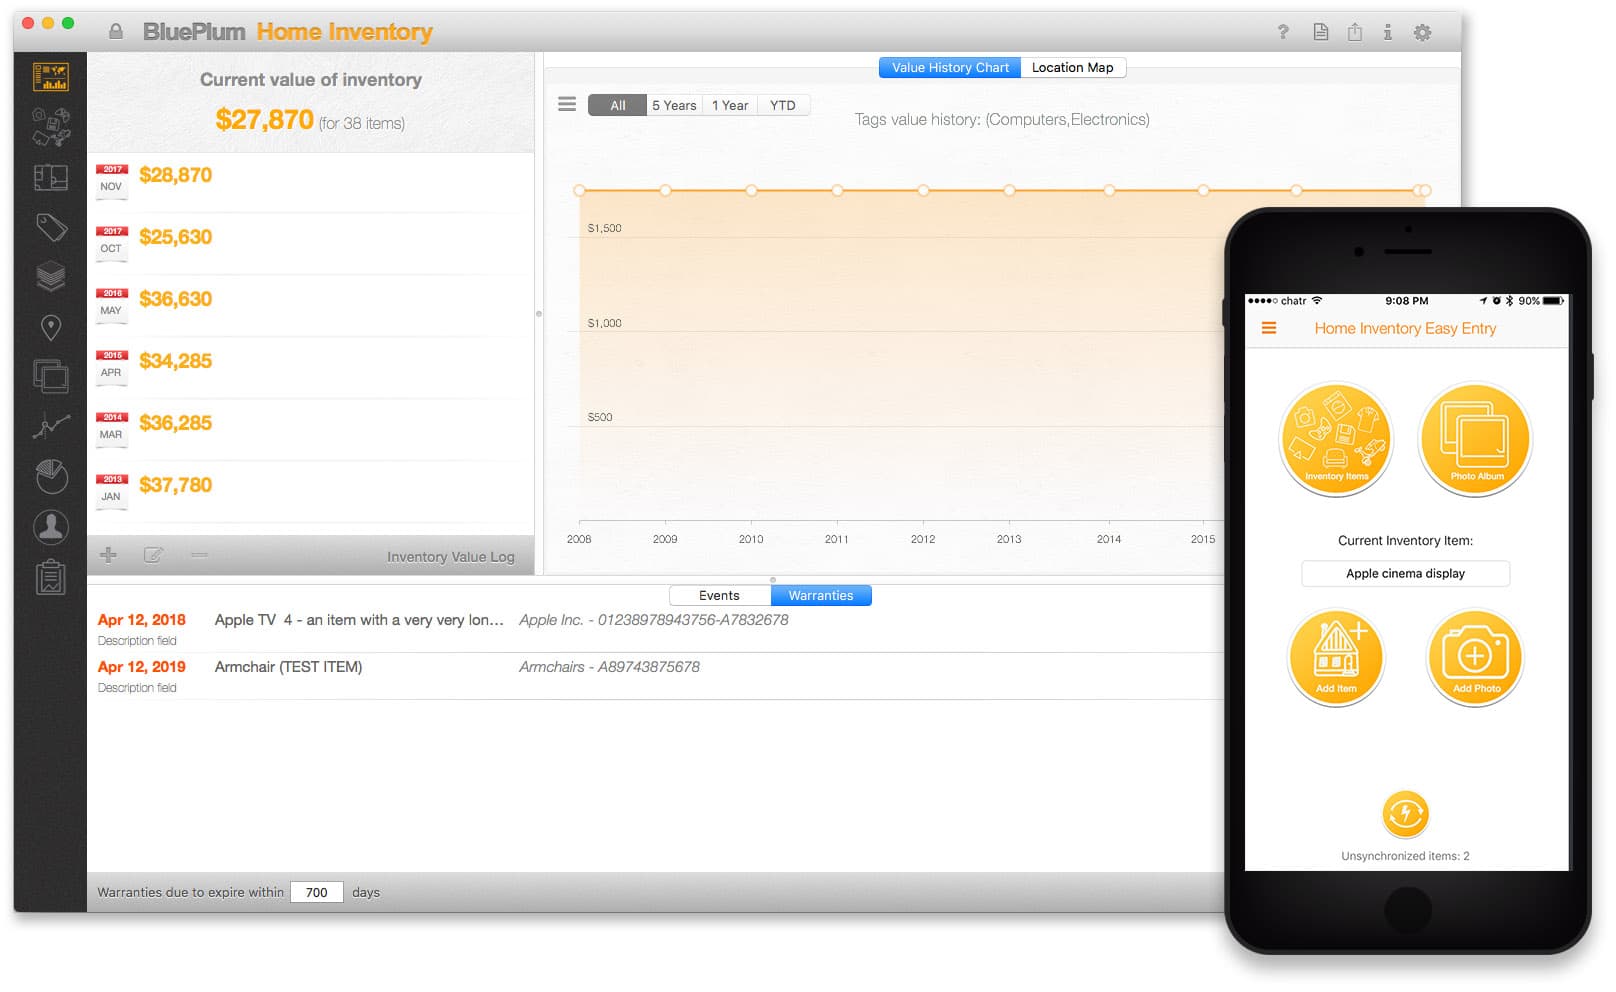
Task: Open help question mark icon
Action: pyautogui.click(x=1283, y=32)
